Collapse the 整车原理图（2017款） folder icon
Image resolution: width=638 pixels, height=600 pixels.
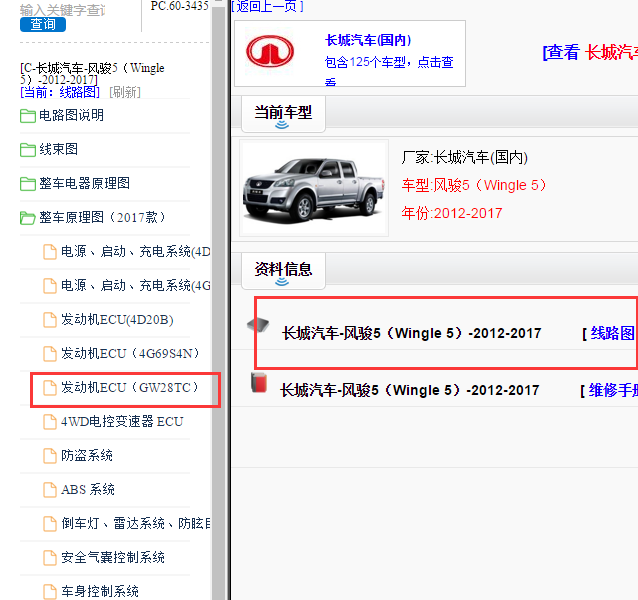28,218
